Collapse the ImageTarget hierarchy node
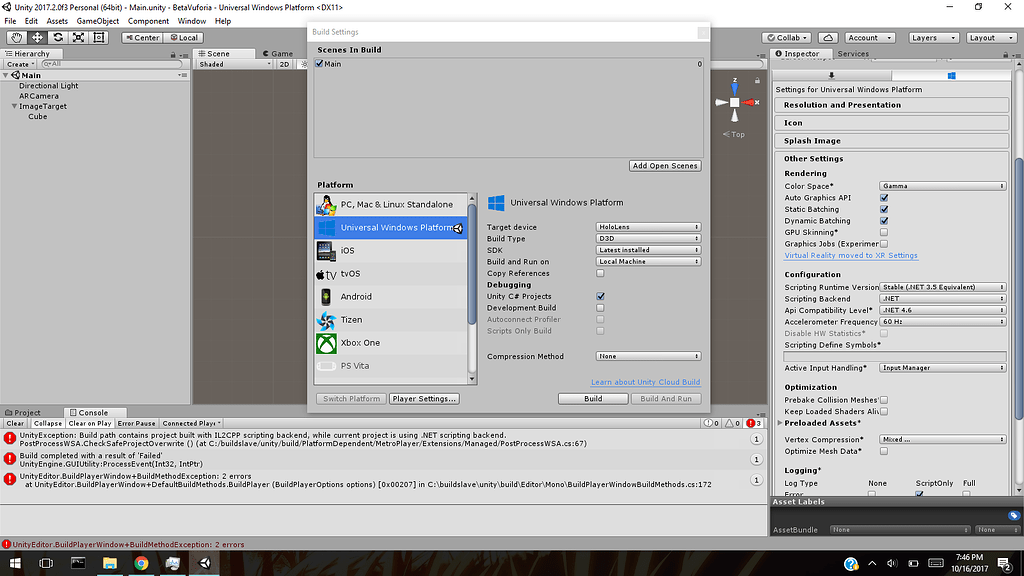 coord(14,106)
